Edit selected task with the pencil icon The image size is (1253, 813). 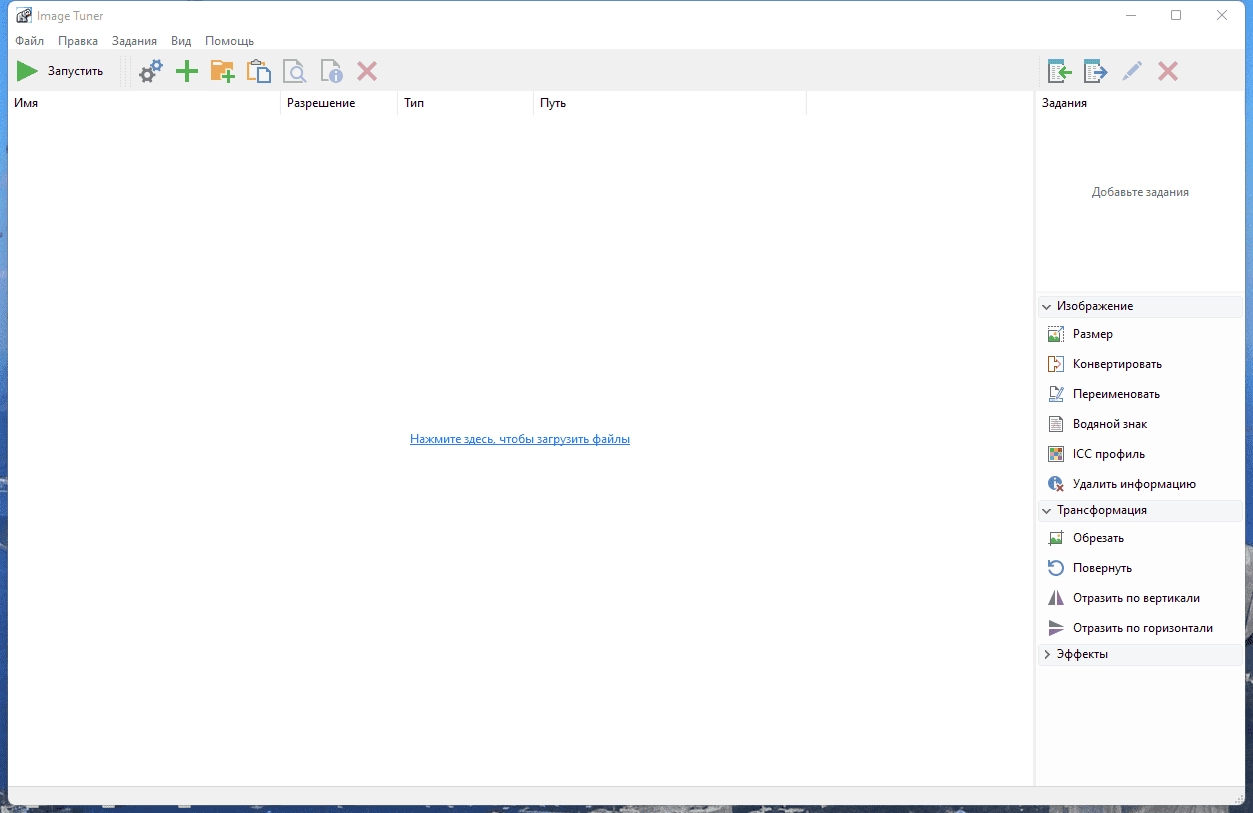tap(1132, 71)
